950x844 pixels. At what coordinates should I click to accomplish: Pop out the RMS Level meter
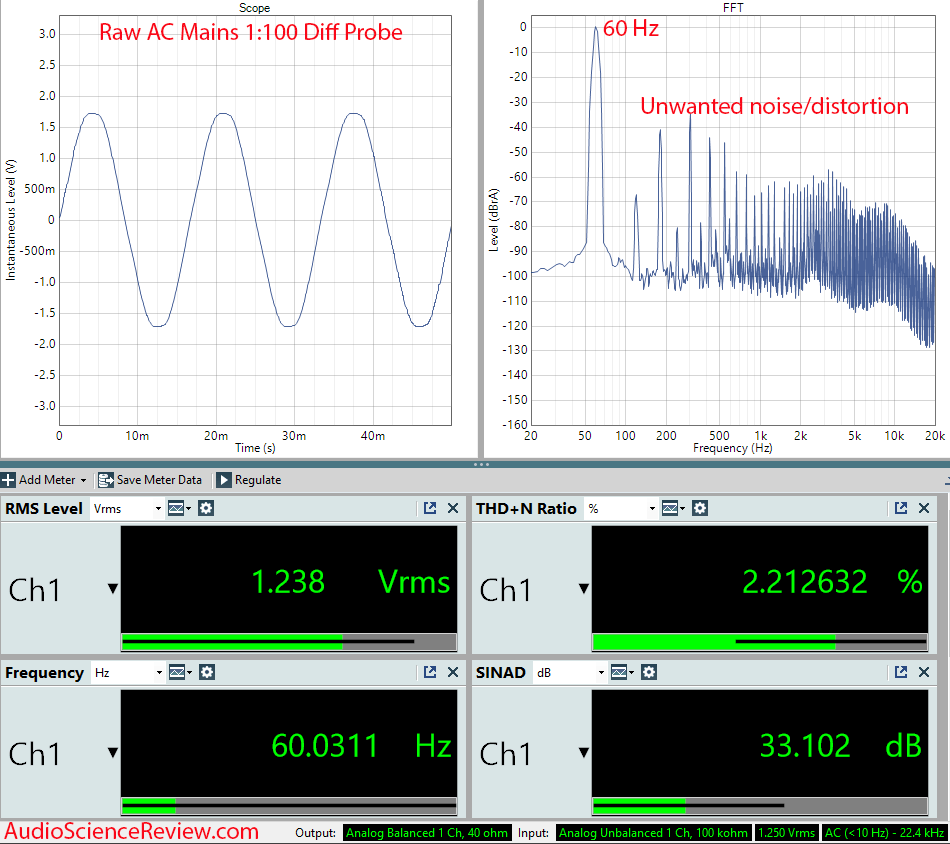coord(430,508)
